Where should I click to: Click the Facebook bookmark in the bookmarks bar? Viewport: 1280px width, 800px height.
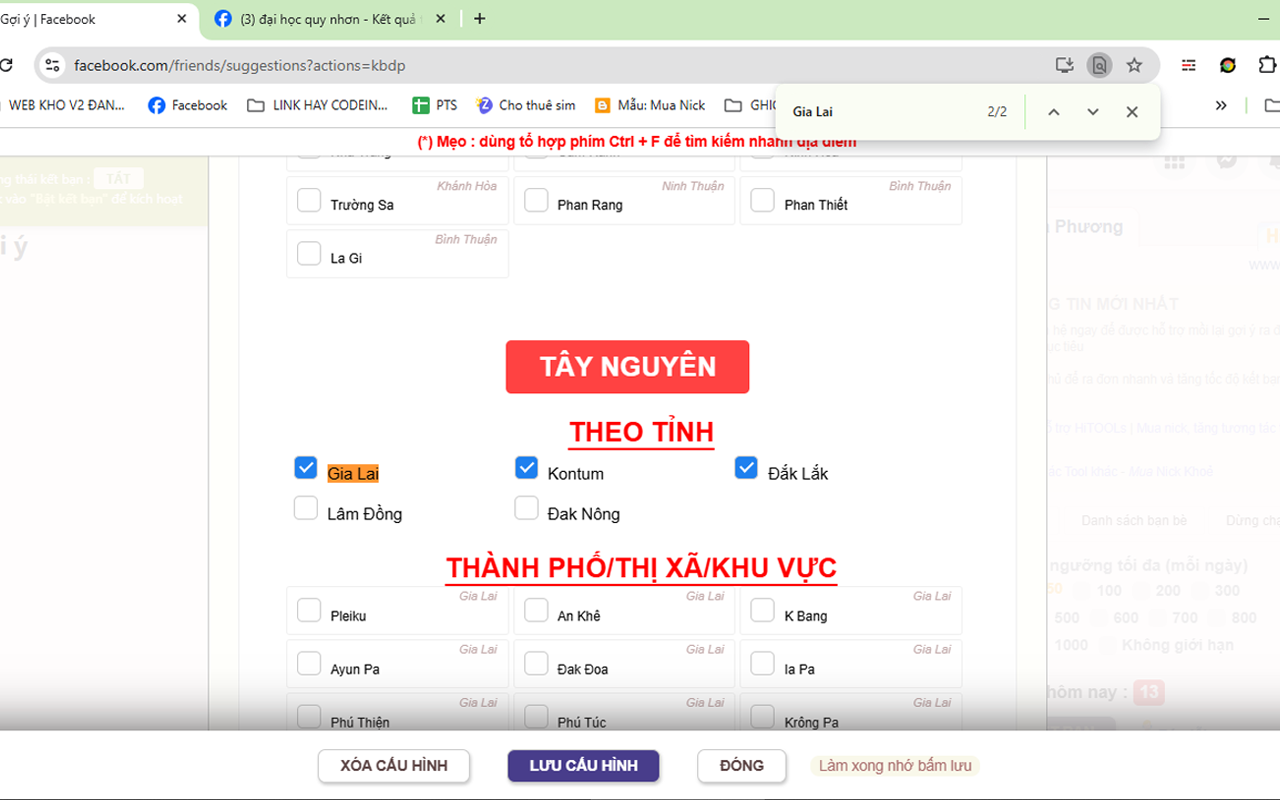pos(186,105)
